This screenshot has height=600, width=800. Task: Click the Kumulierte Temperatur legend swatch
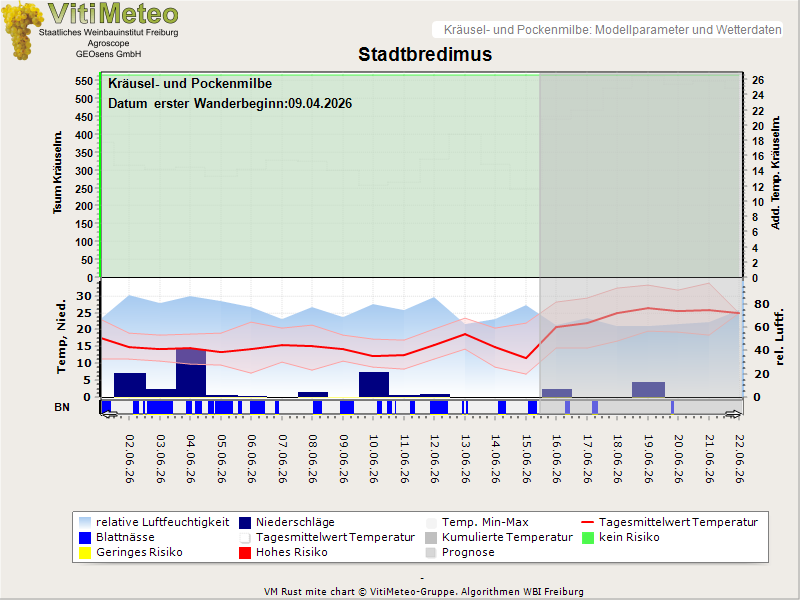431,538
